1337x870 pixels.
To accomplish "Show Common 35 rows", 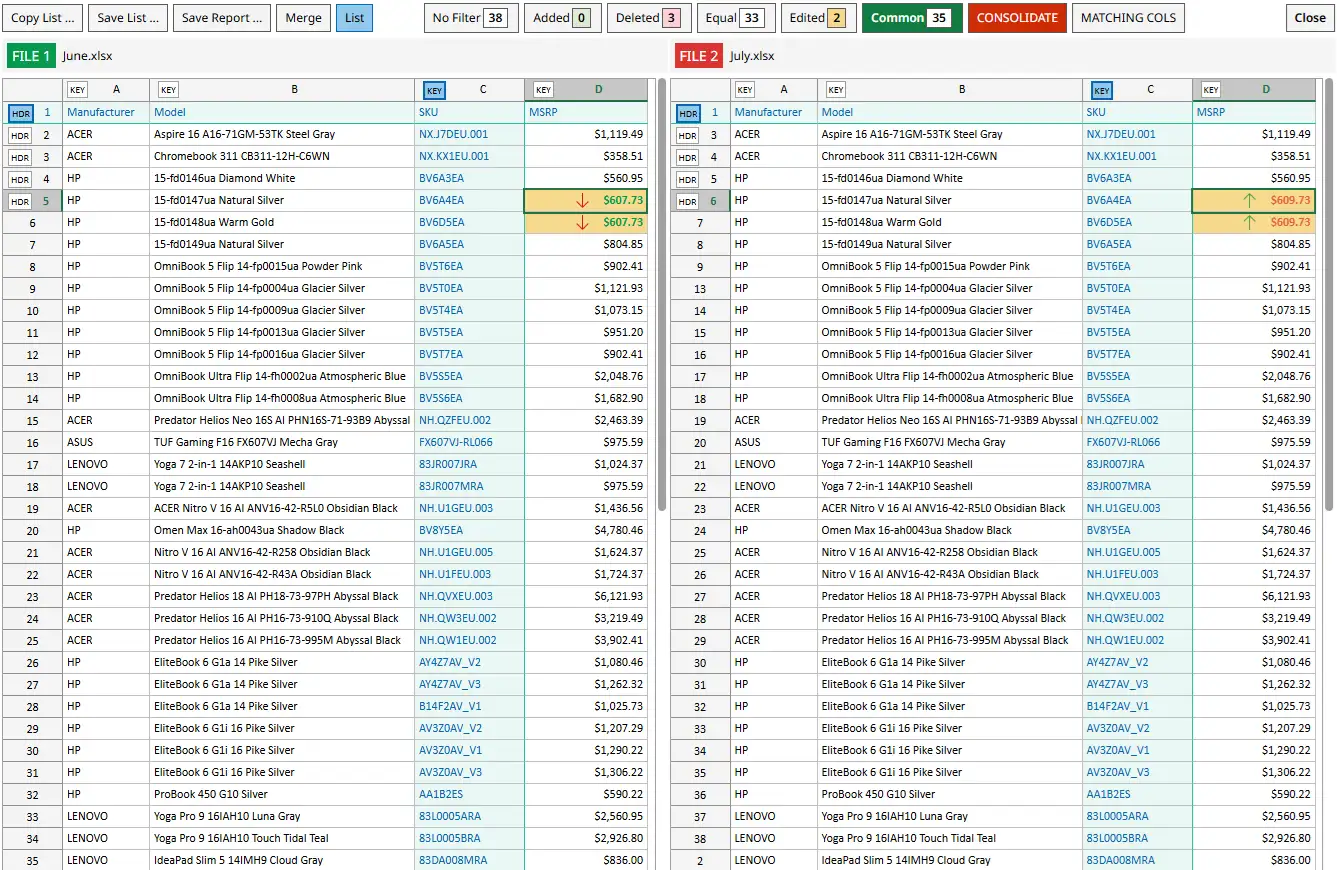I will (x=912, y=18).
